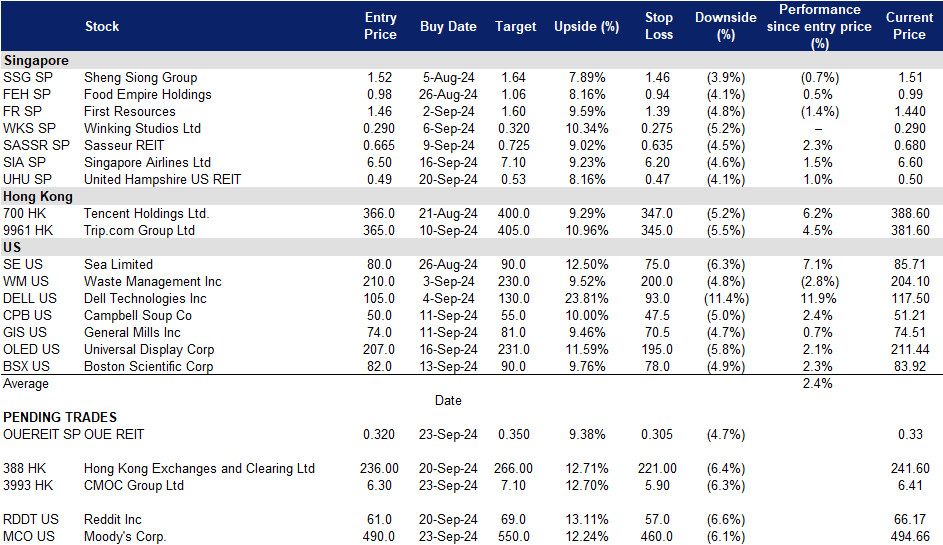Click the Entry Price column header
This screenshot has width=943, height=545.
click(x=380, y=26)
